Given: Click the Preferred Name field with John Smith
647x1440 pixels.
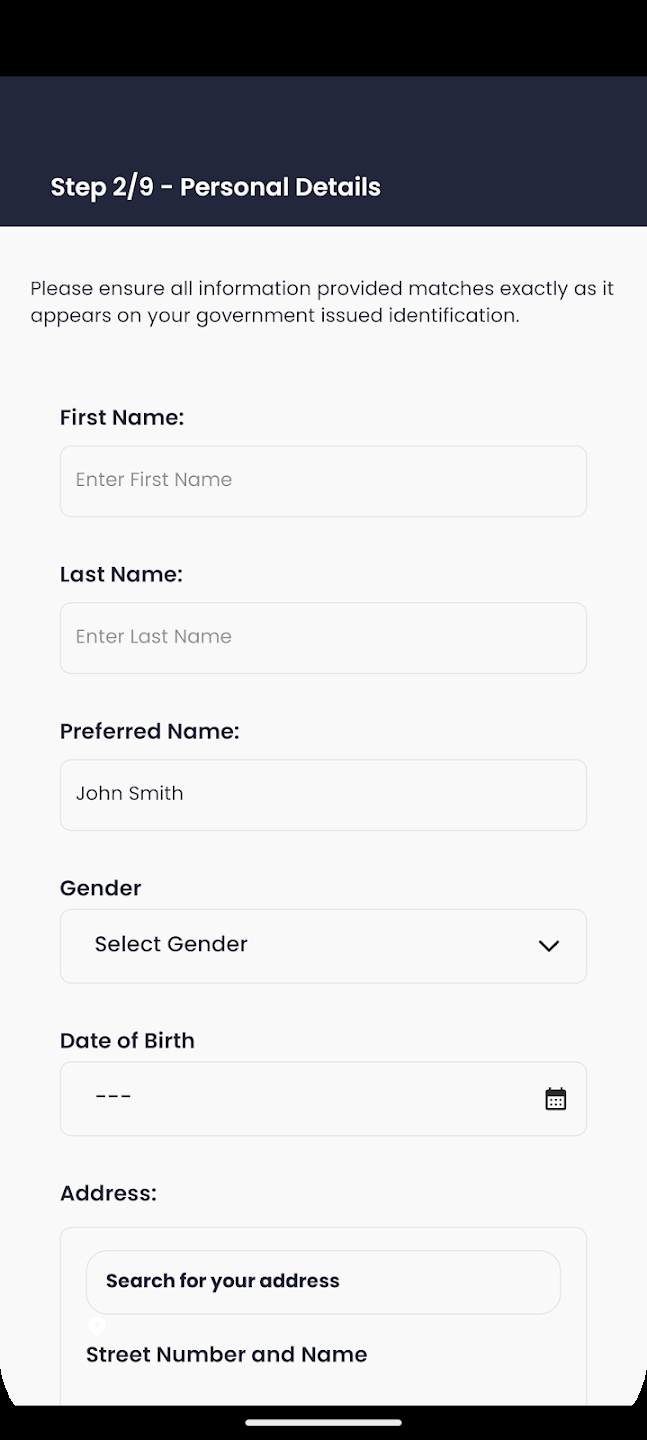Looking at the screenshot, I should (323, 795).
